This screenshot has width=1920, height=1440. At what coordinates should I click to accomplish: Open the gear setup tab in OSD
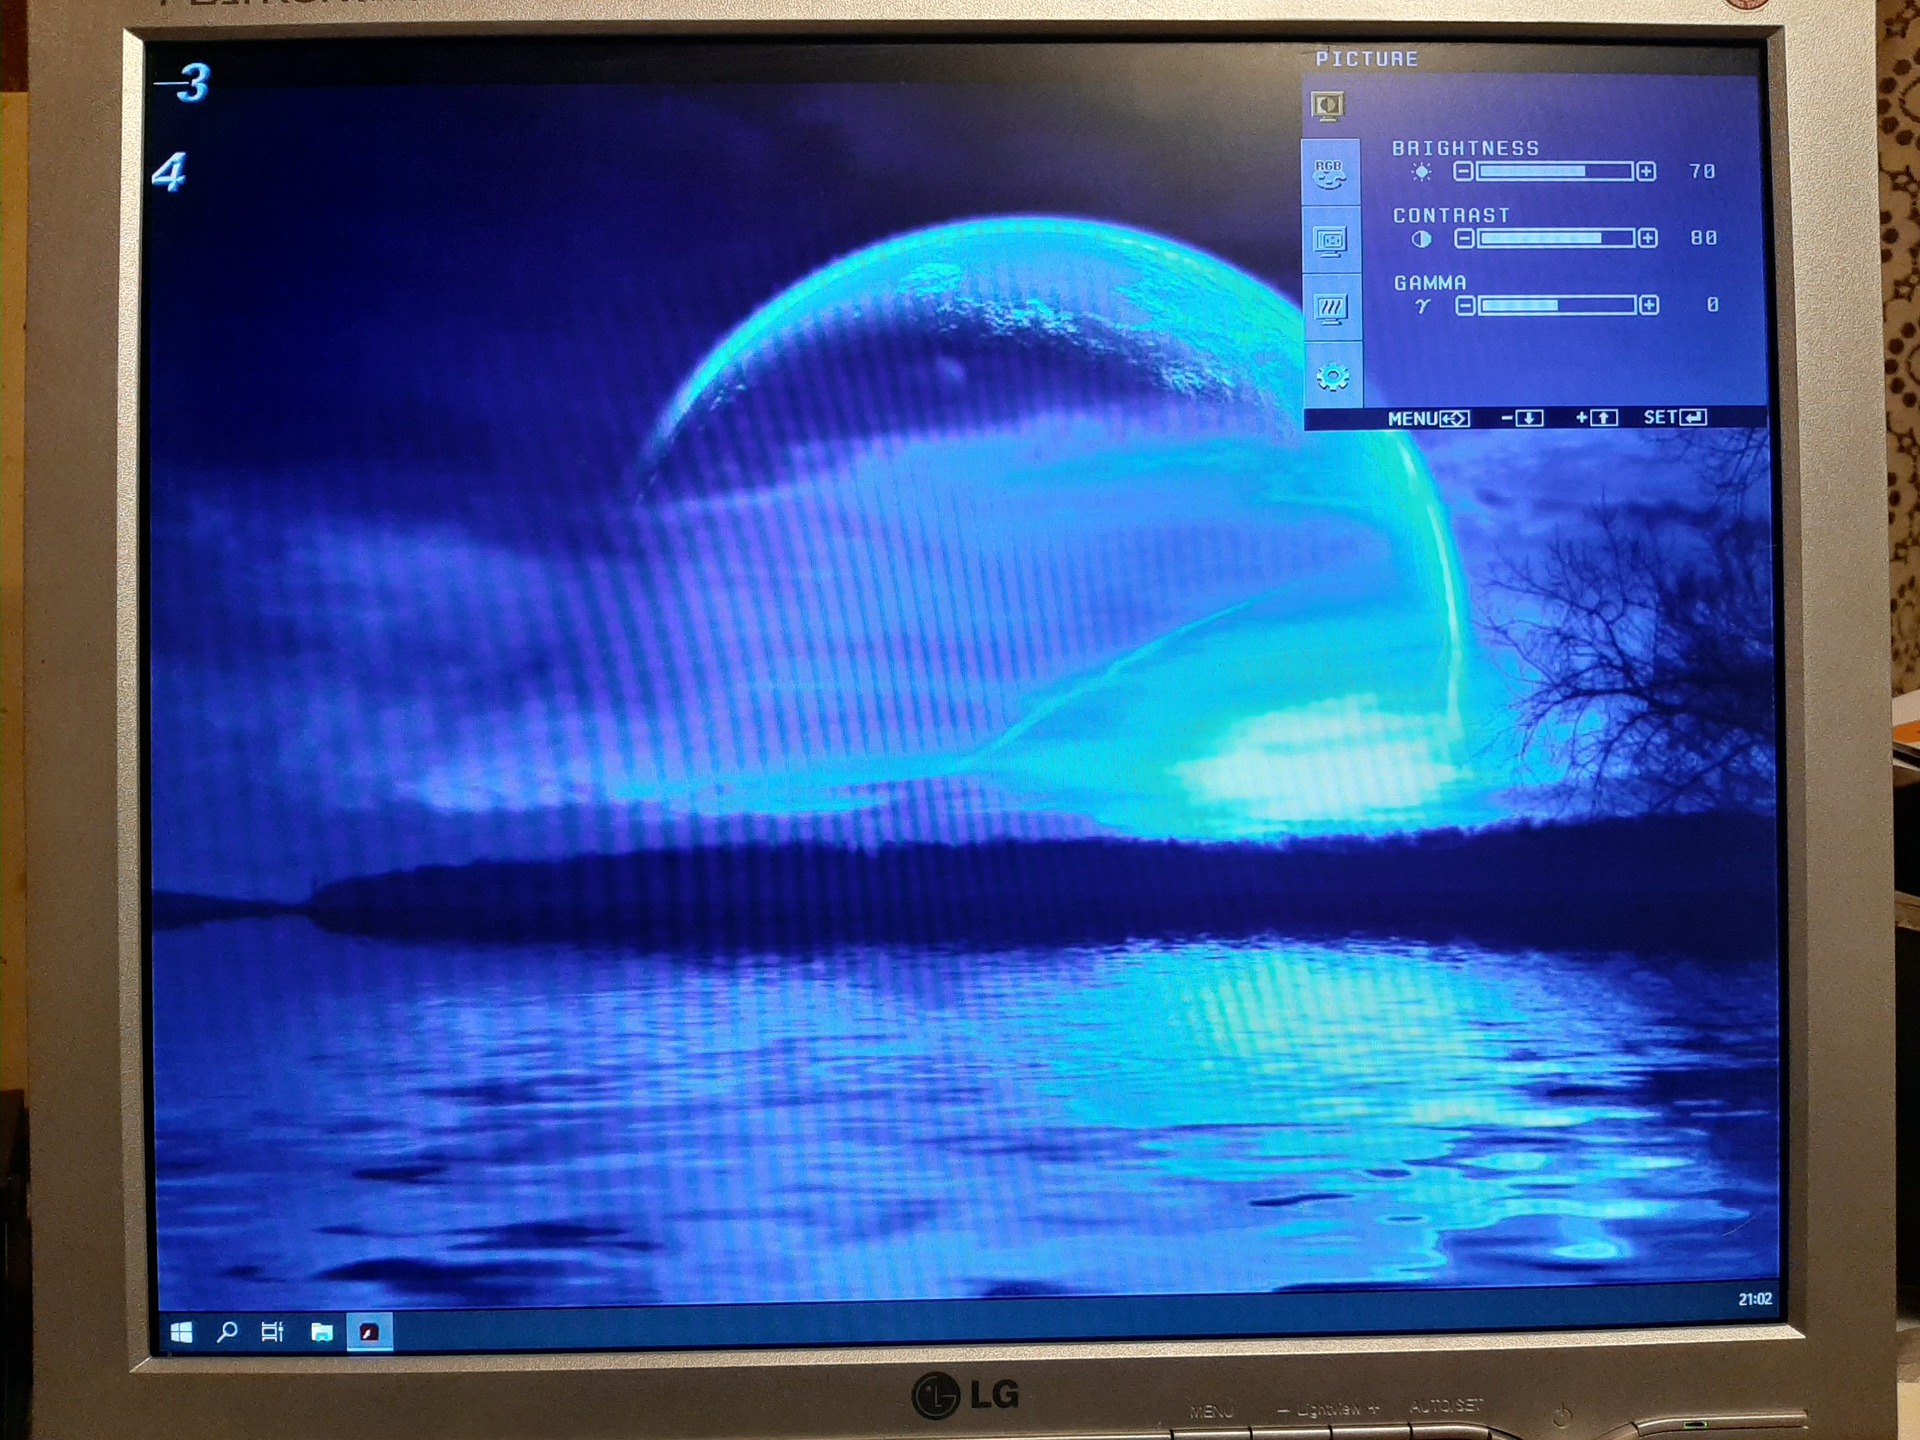click(x=1333, y=377)
